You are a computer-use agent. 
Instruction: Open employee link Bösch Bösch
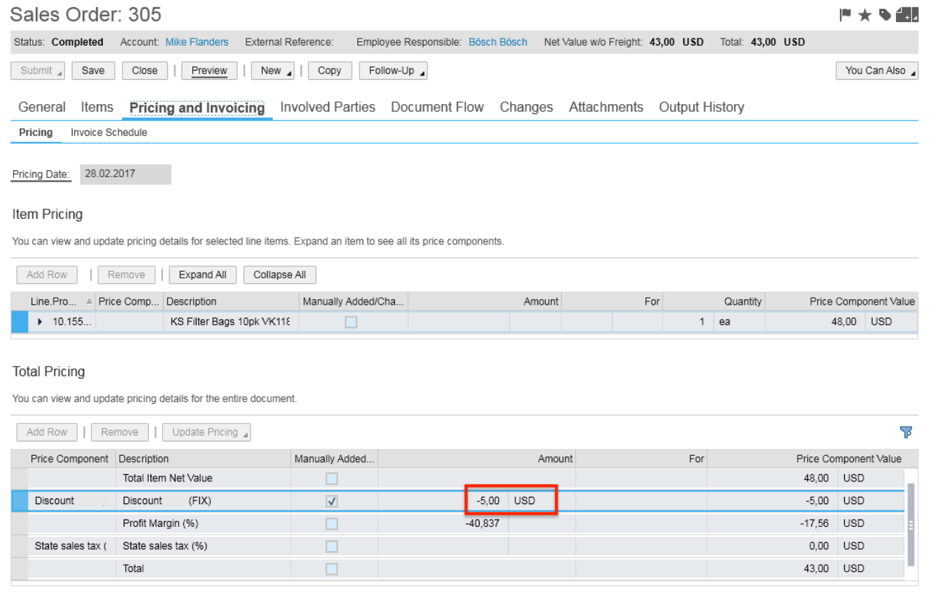pyautogui.click(x=498, y=42)
